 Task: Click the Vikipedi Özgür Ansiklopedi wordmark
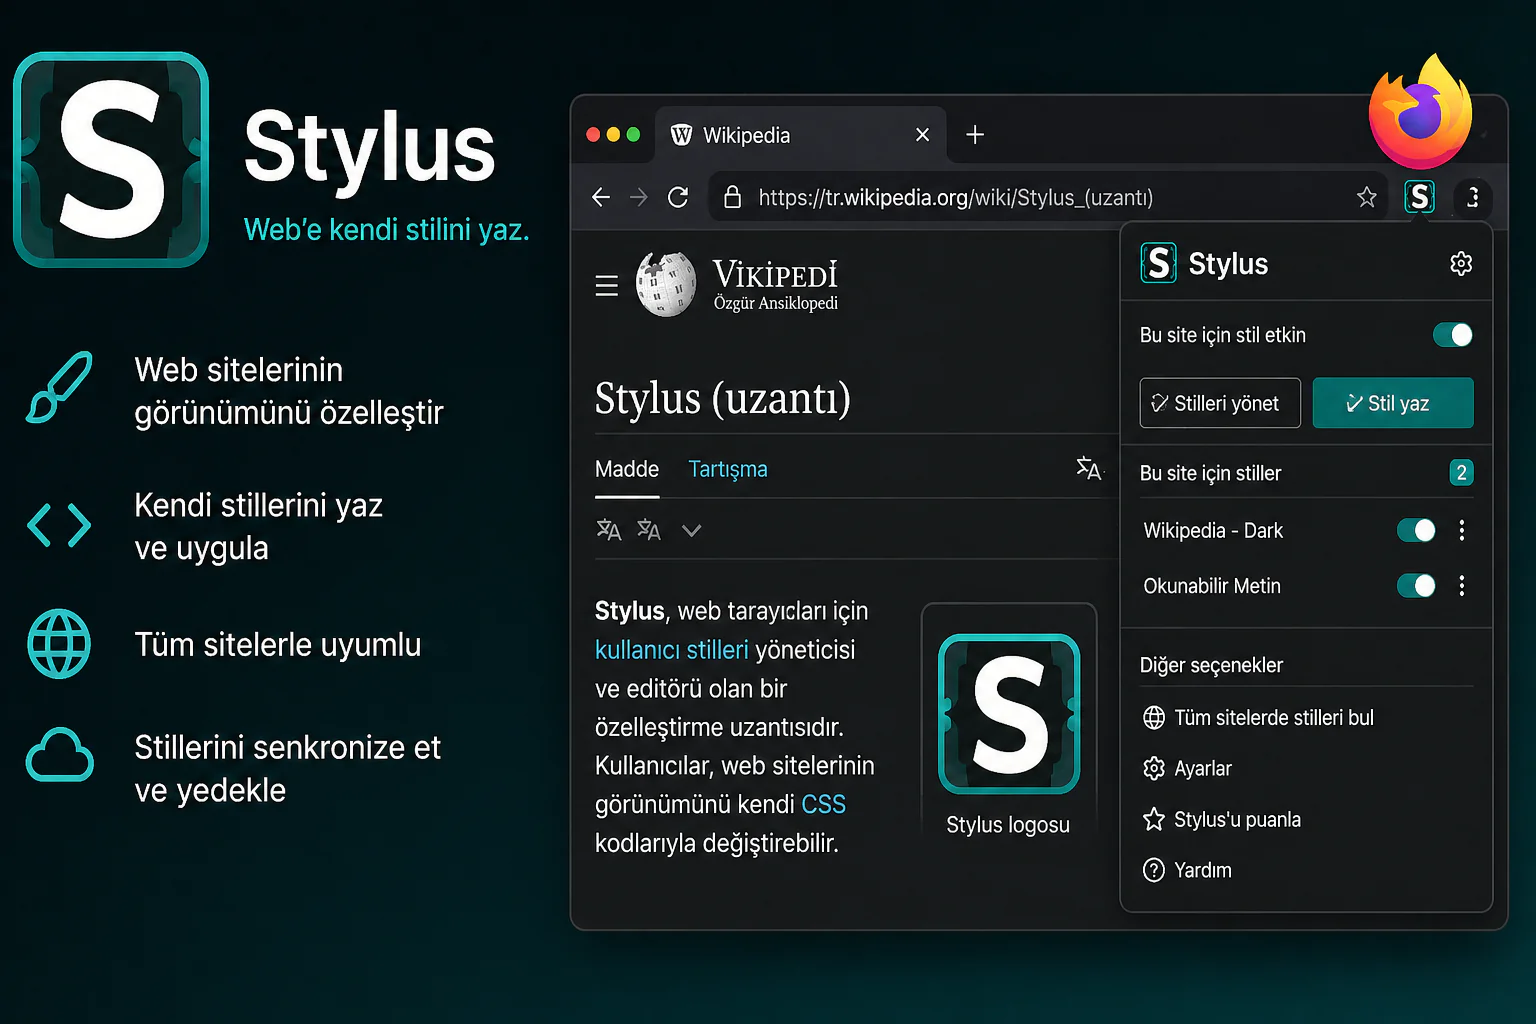(775, 284)
